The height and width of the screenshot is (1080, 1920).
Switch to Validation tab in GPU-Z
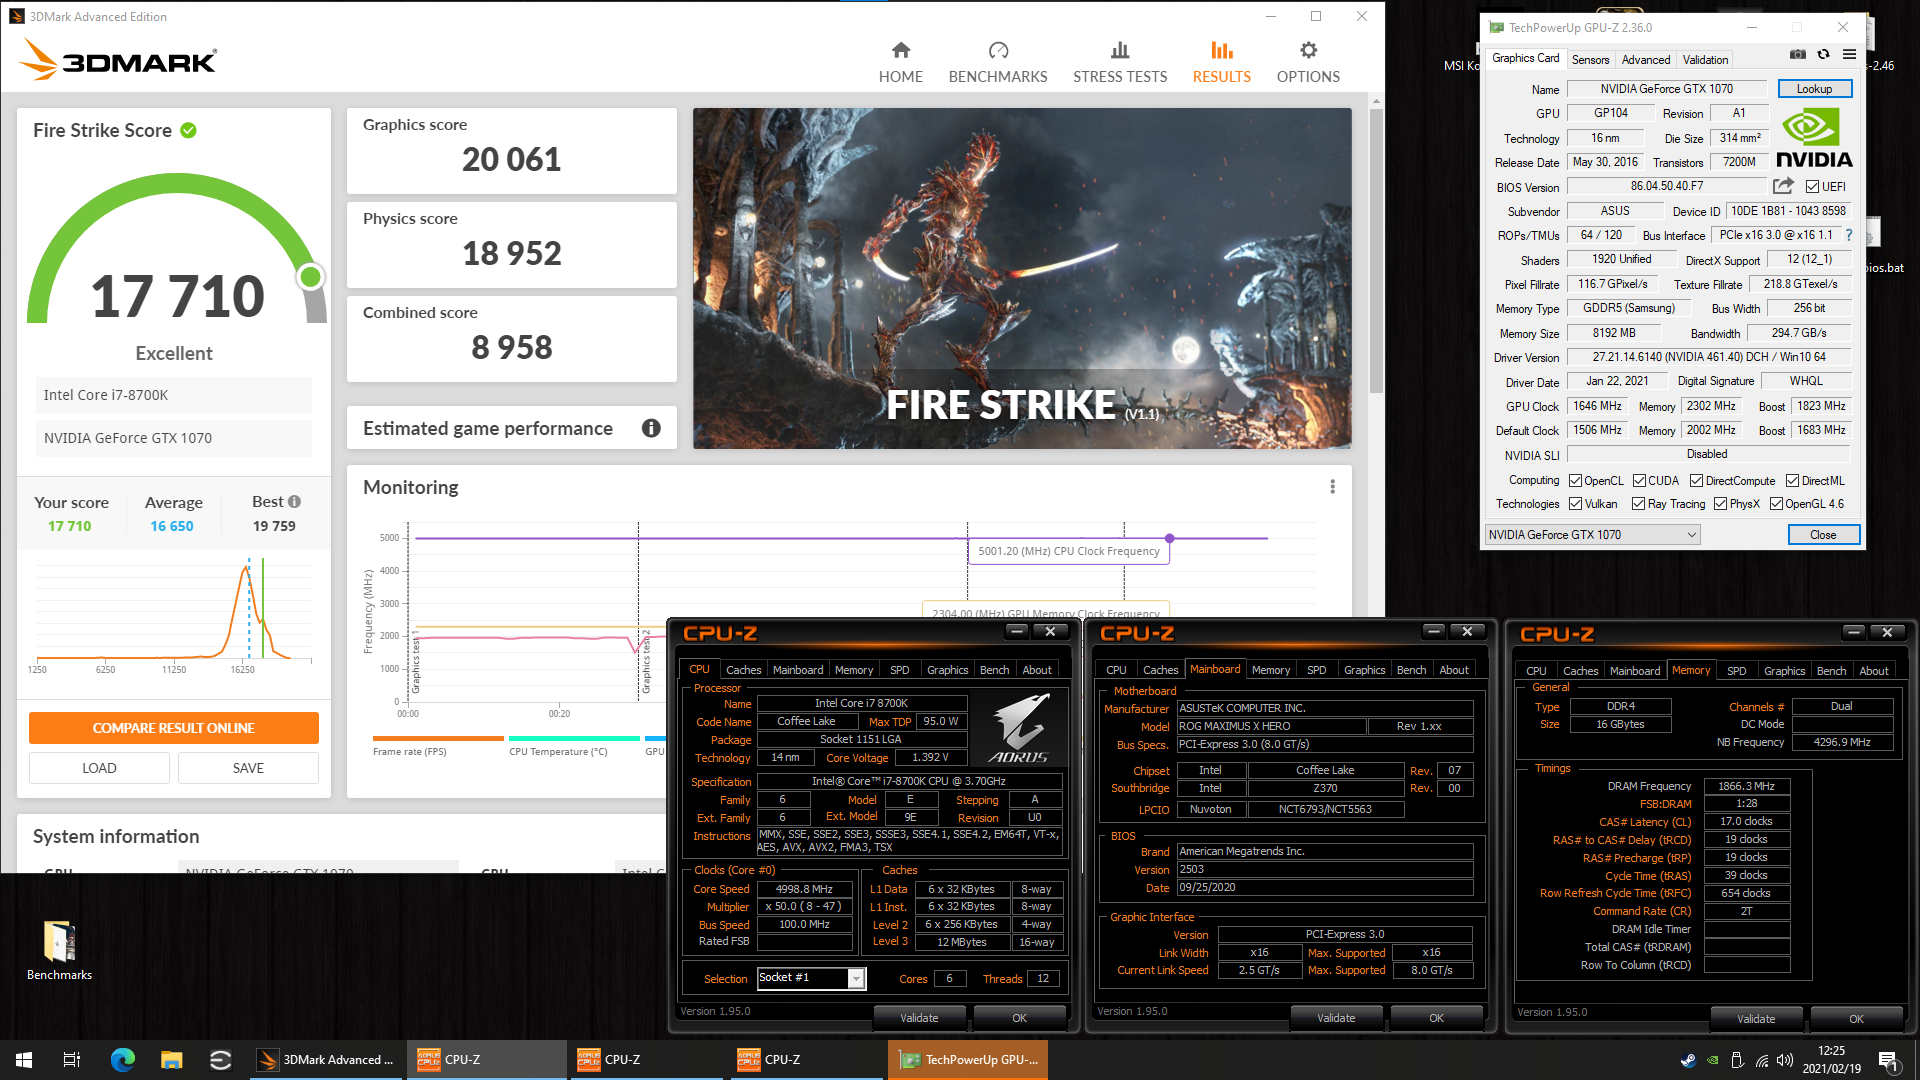[x=1705, y=60]
